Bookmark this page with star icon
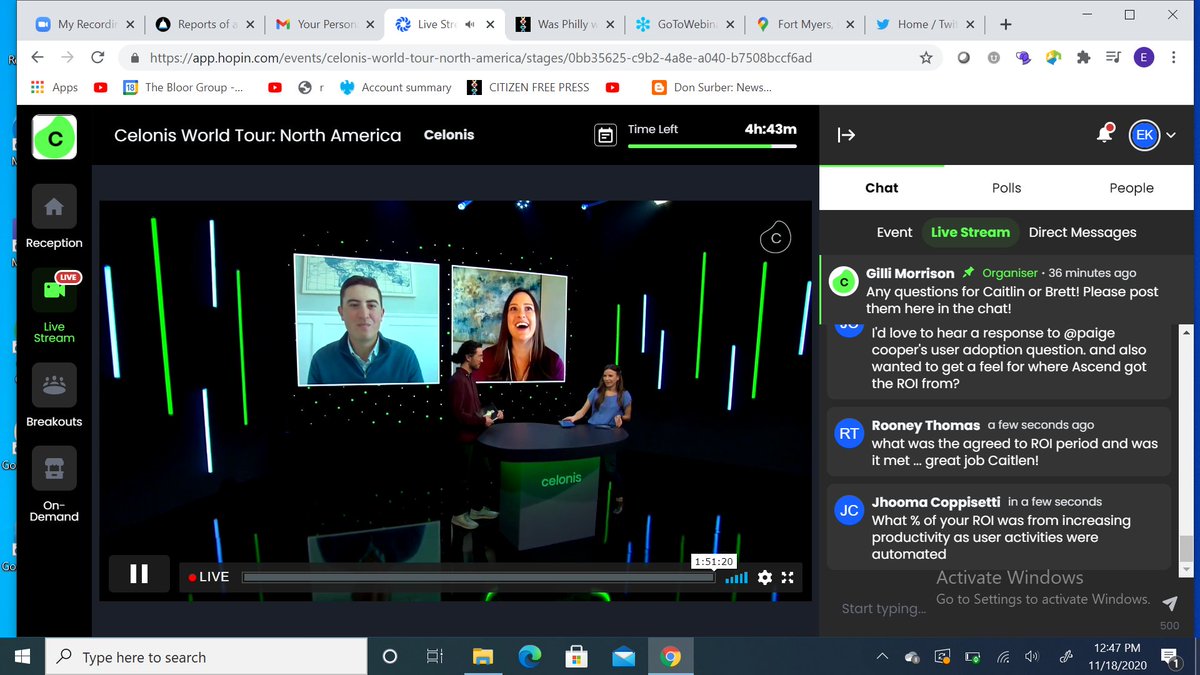Image resolution: width=1200 pixels, height=675 pixels. (x=926, y=58)
